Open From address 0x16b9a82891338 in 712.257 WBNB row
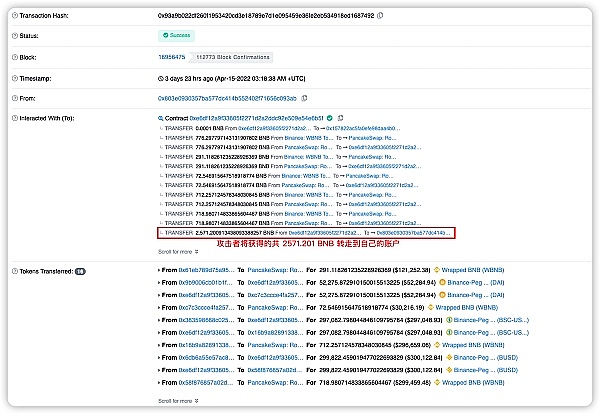This screenshot has height=414, width=600. tap(206, 345)
